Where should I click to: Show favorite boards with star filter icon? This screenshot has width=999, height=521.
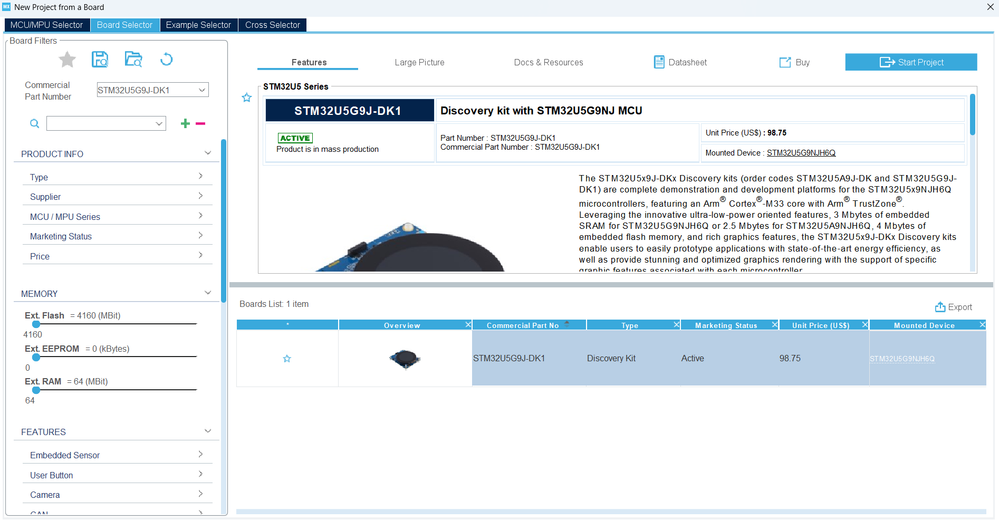point(67,60)
